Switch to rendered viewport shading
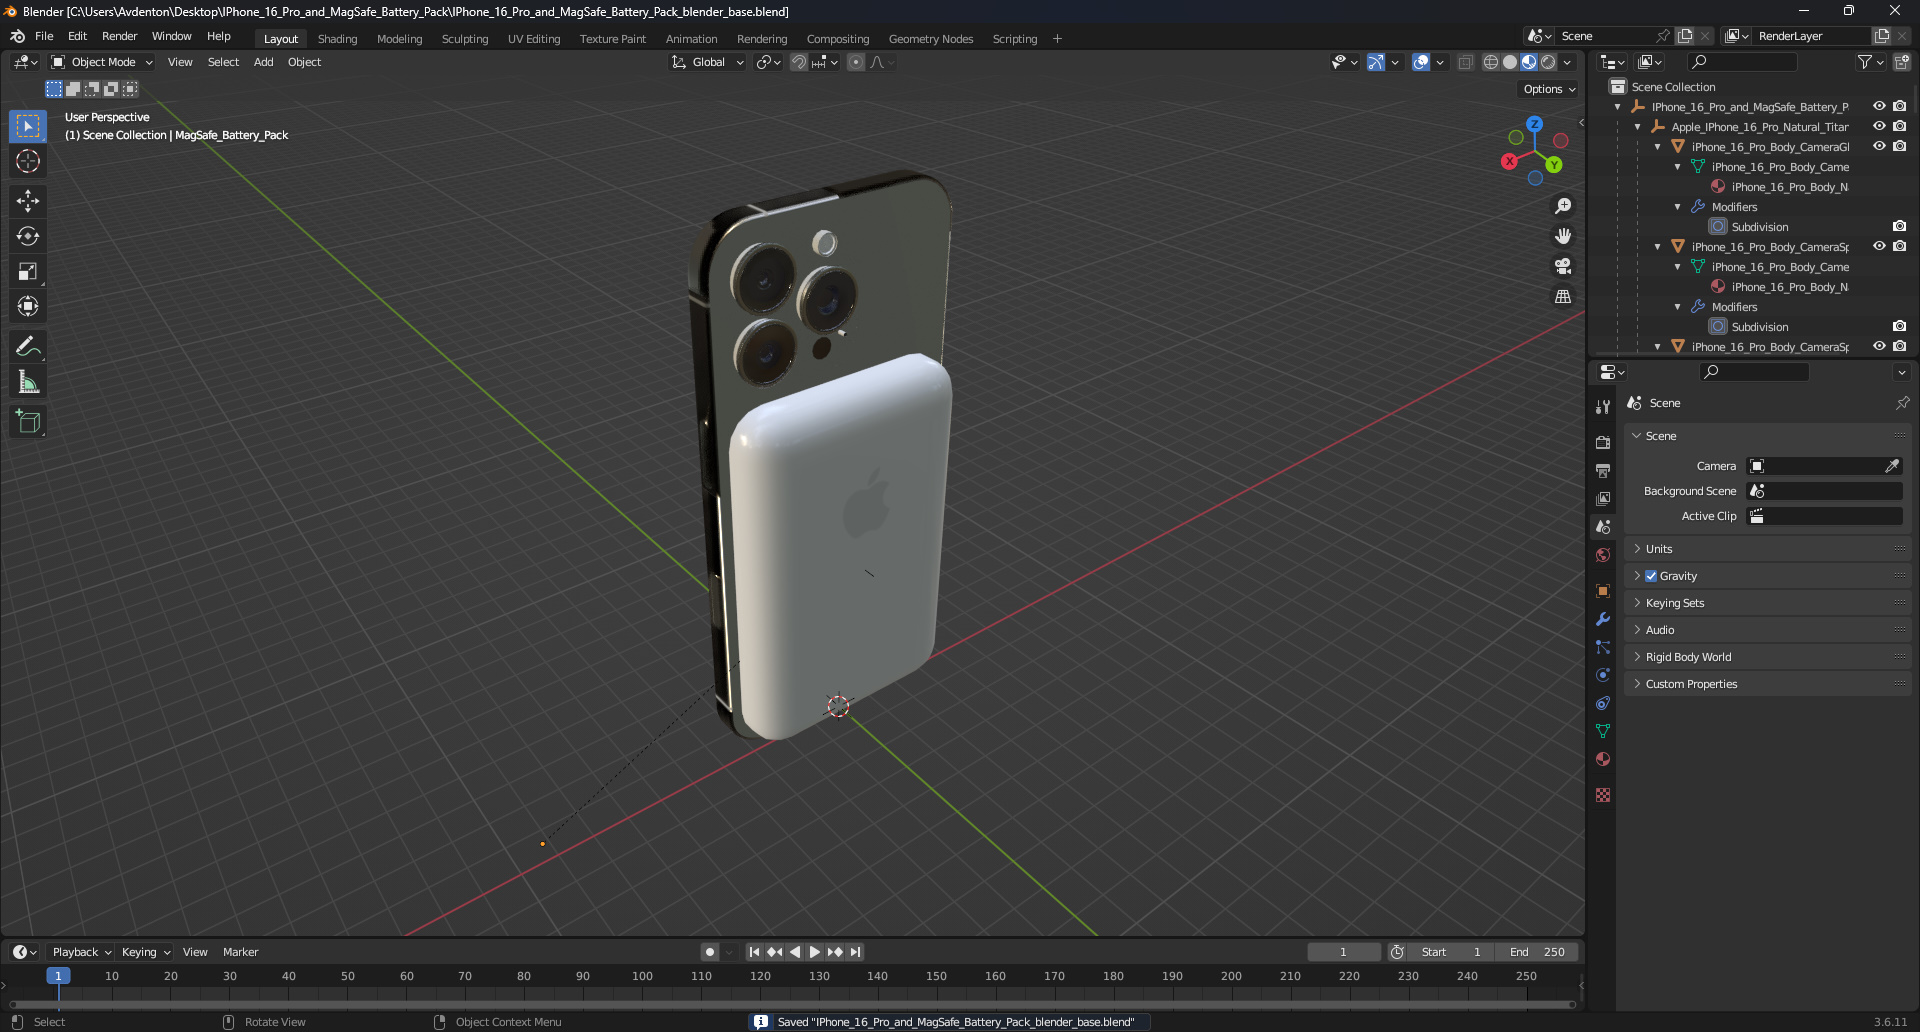The width and height of the screenshot is (1920, 1032). tap(1548, 62)
